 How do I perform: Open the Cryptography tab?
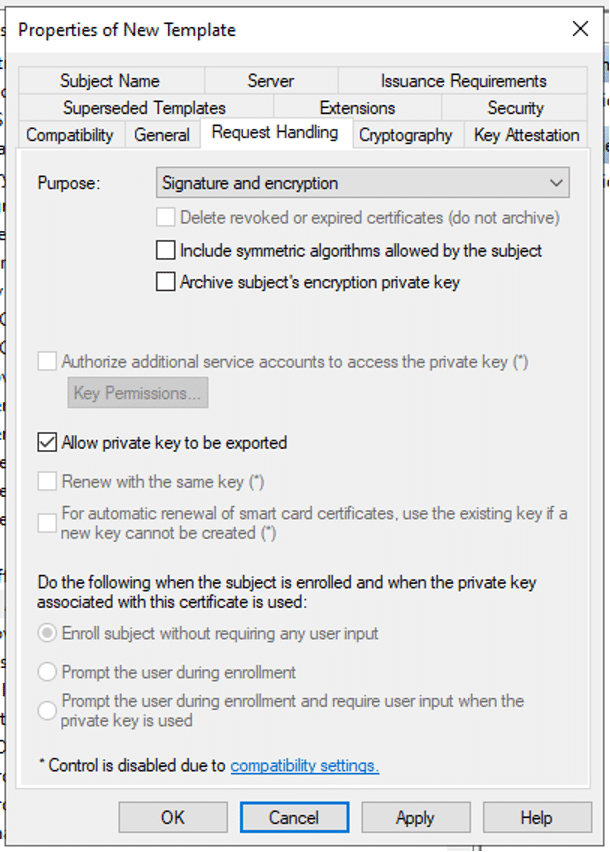(x=405, y=135)
